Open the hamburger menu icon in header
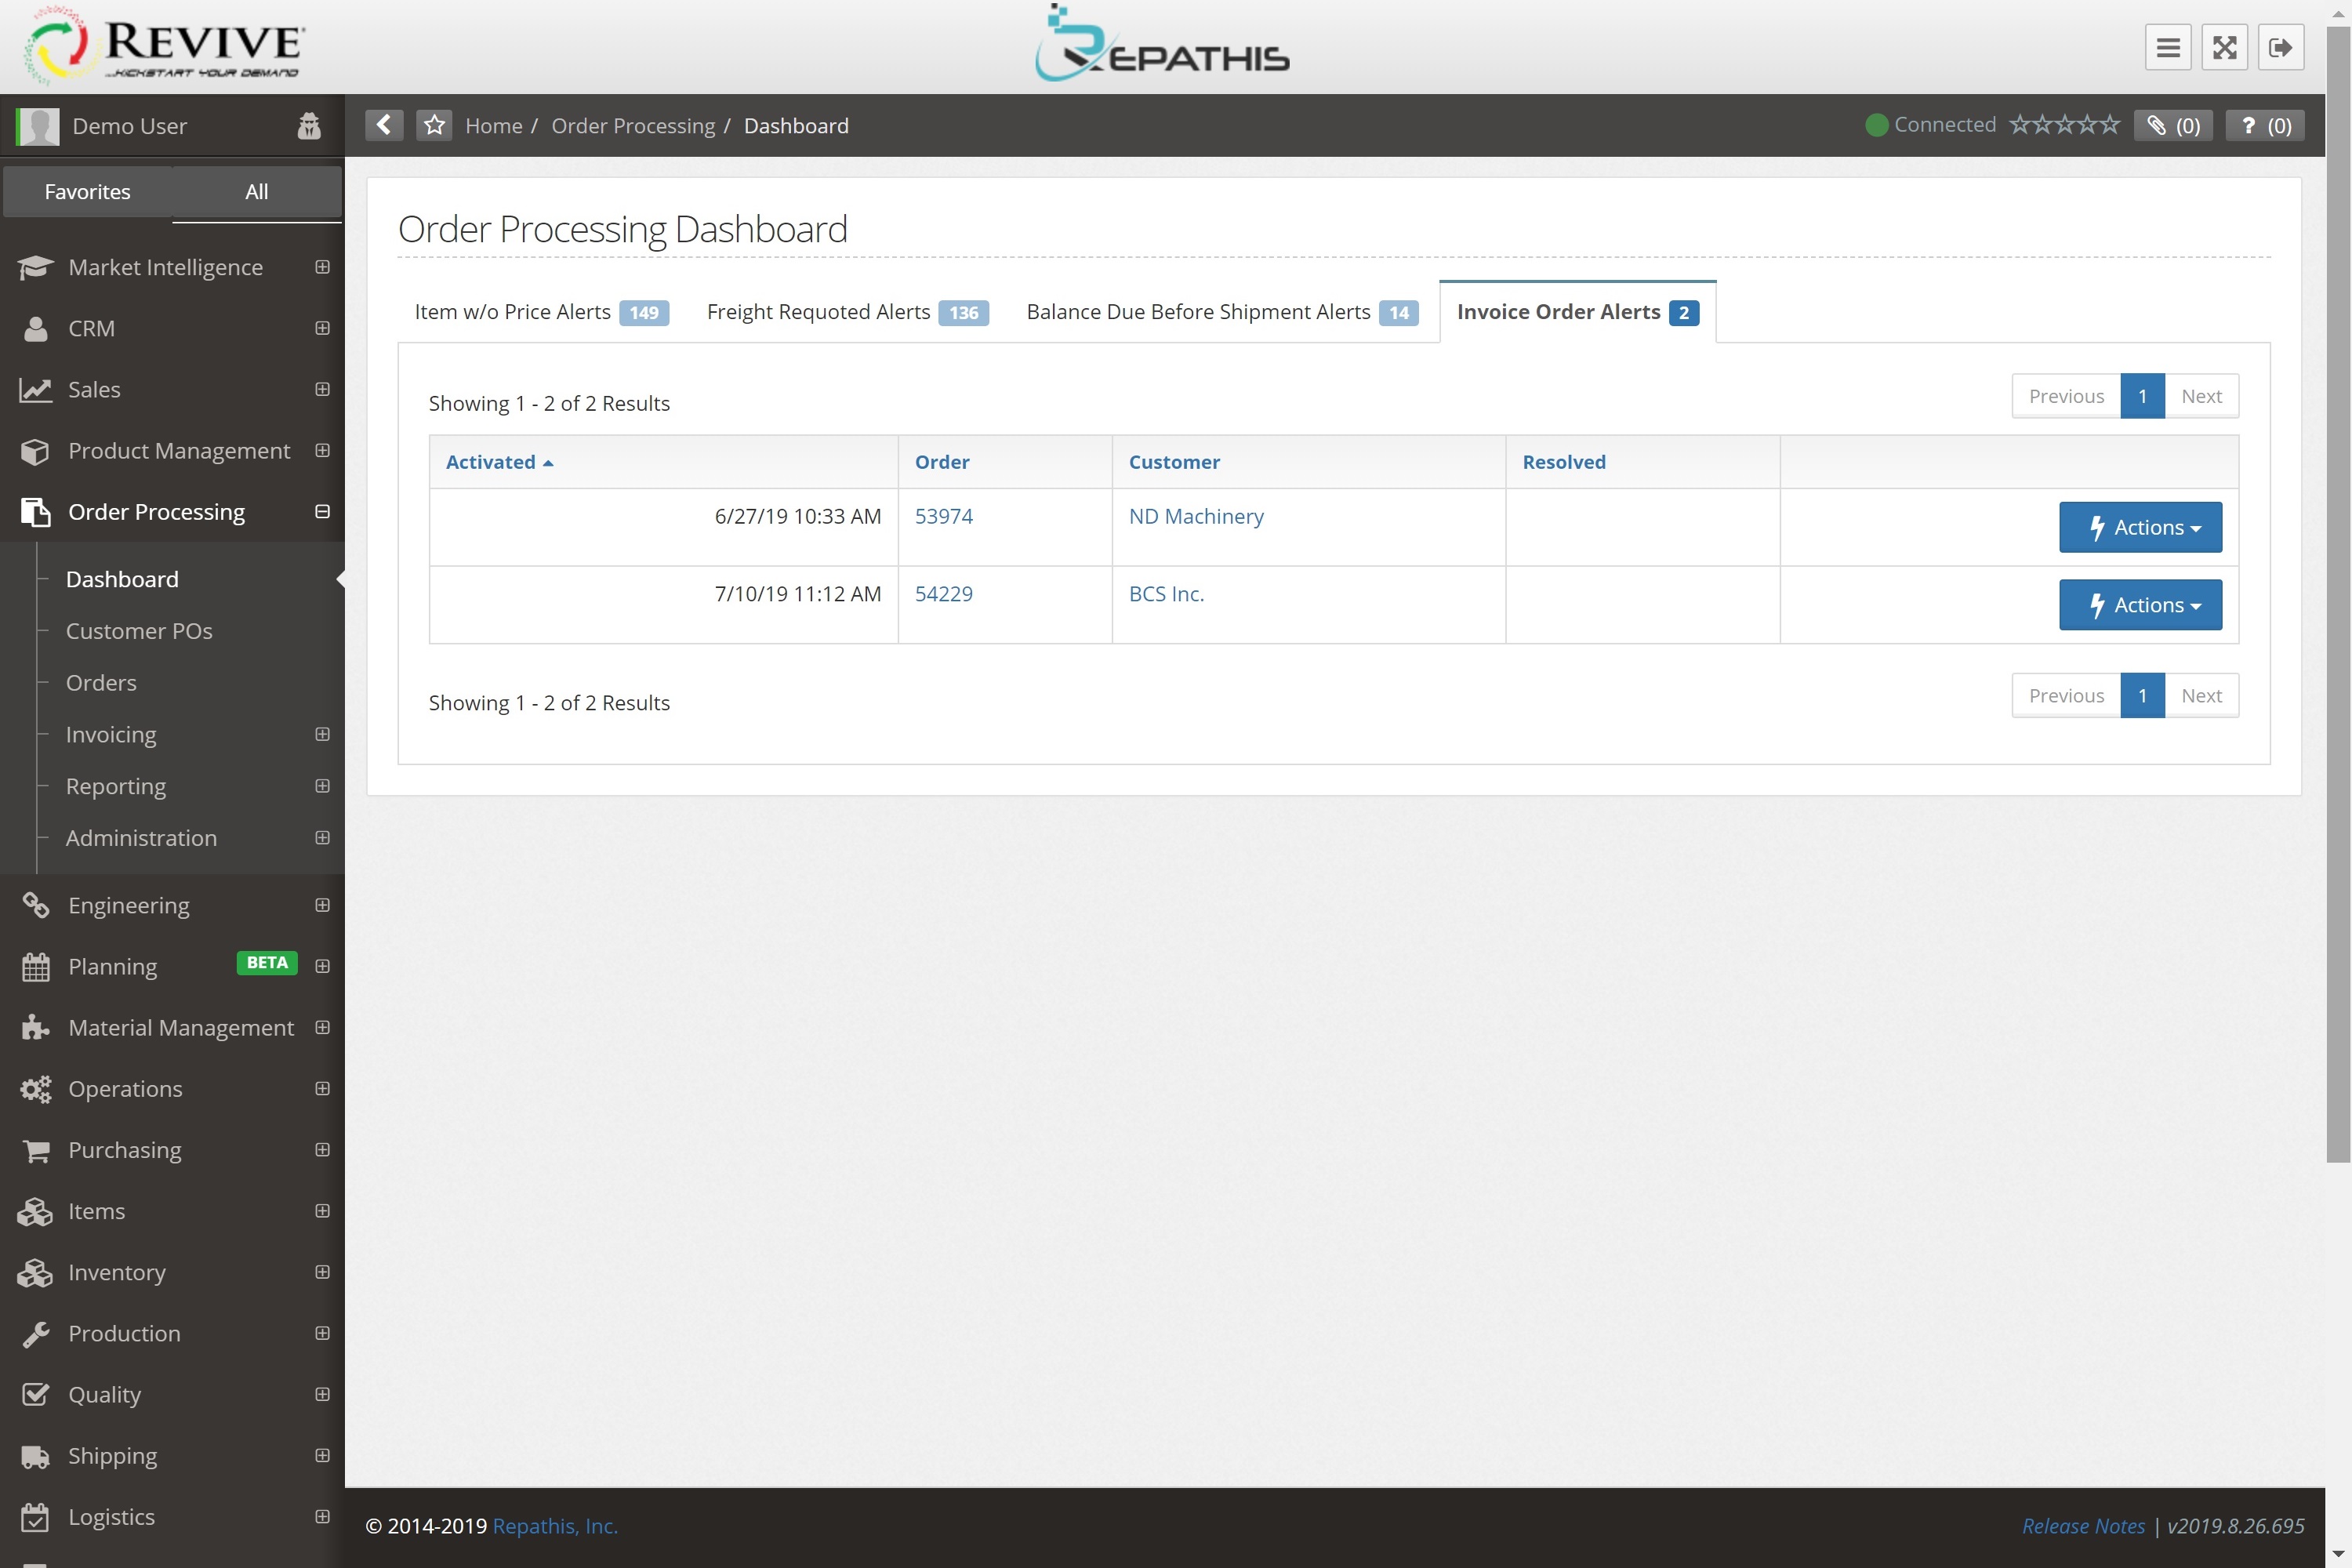2352x1568 pixels. [2167, 48]
